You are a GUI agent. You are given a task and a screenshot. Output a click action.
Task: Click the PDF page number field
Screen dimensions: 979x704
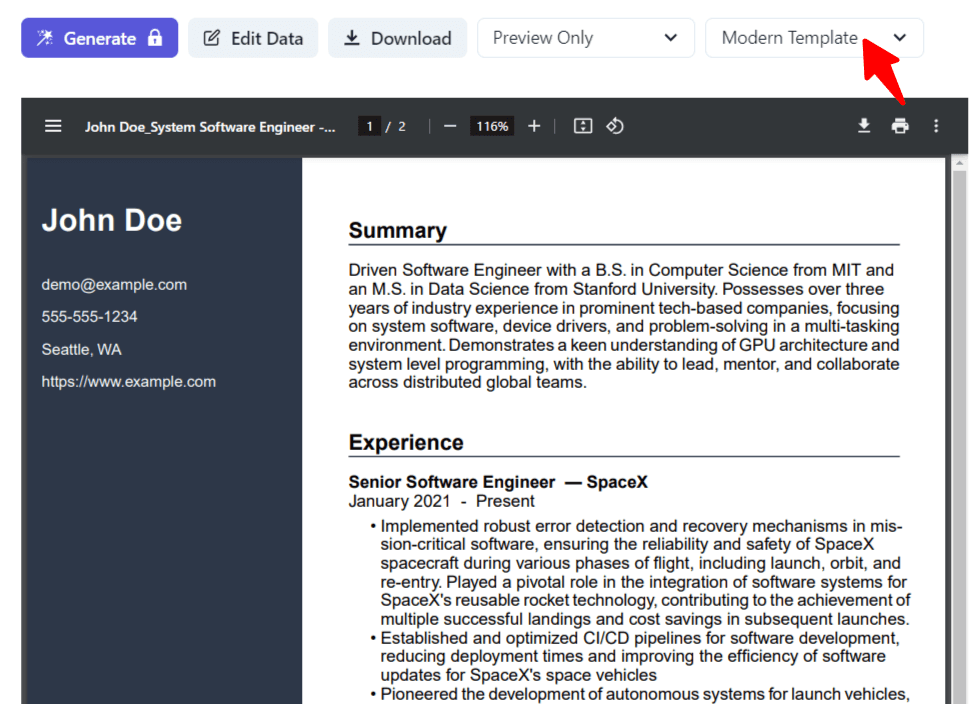point(370,127)
